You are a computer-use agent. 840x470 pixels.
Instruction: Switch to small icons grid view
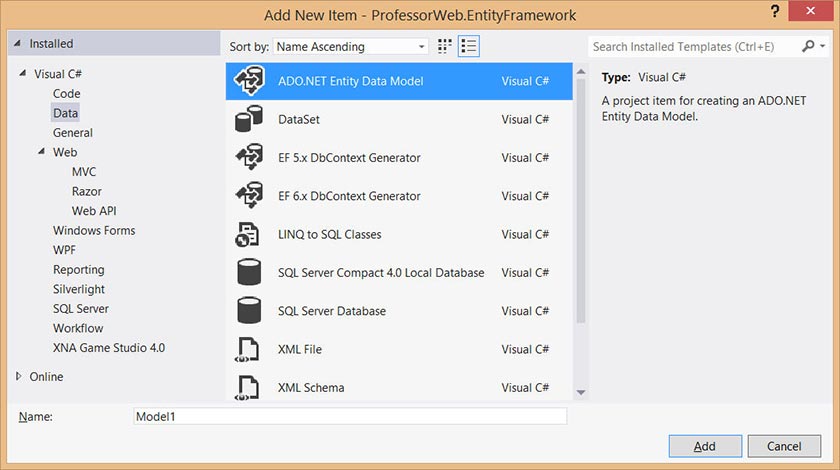coord(445,46)
